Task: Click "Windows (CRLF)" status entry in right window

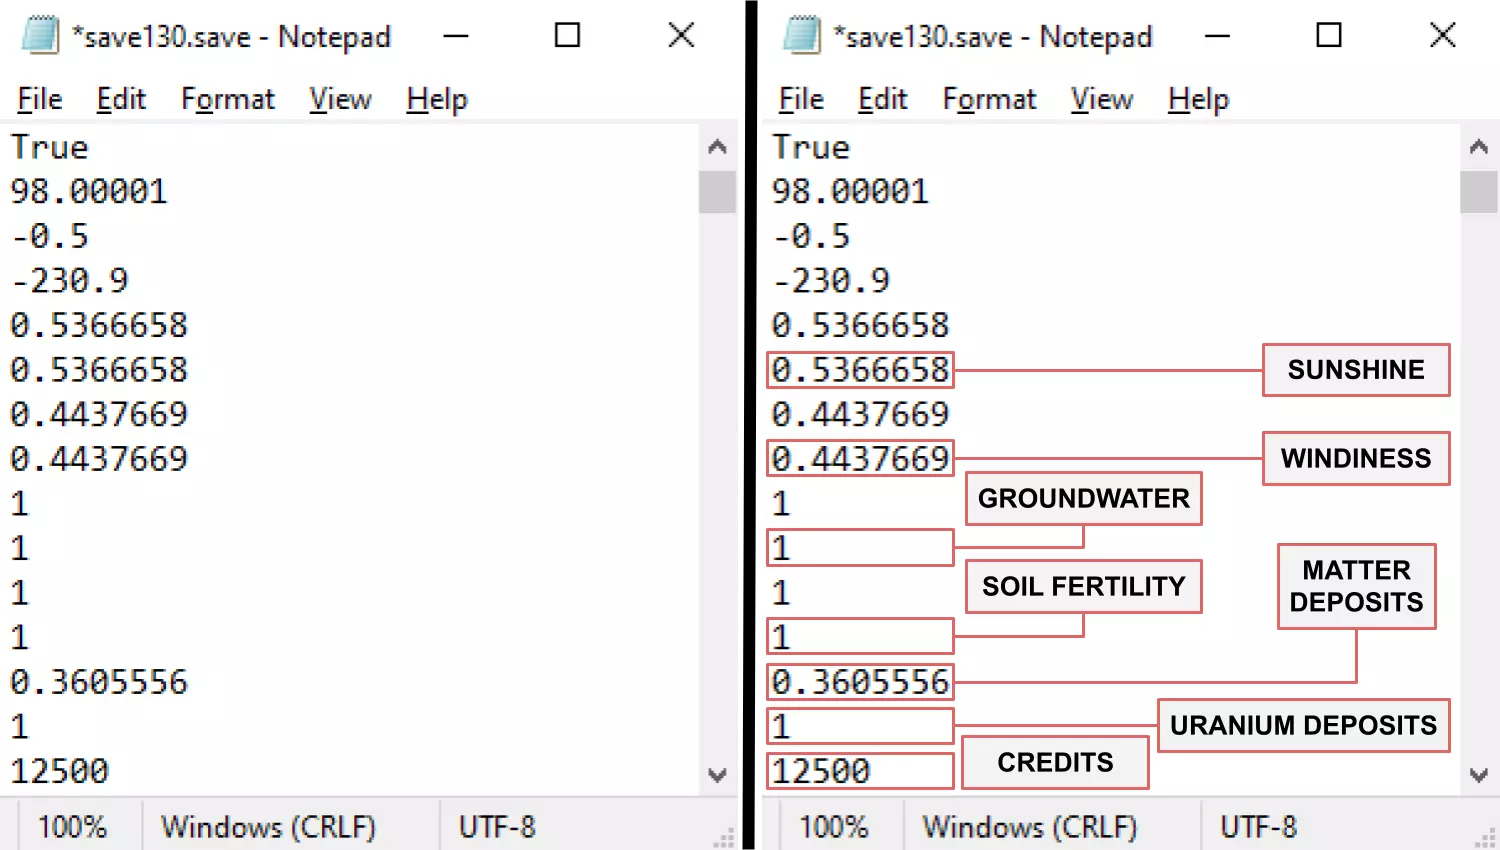Action: [1030, 827]
